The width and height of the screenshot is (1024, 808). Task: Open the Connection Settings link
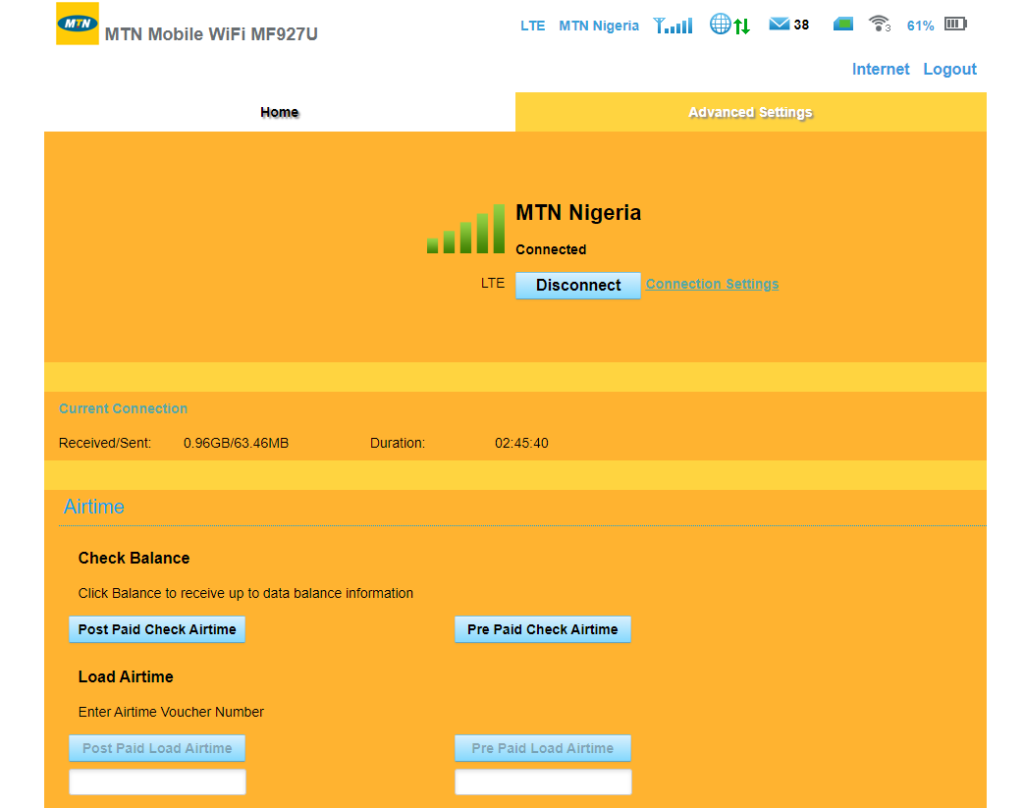[x=712, y=284]
